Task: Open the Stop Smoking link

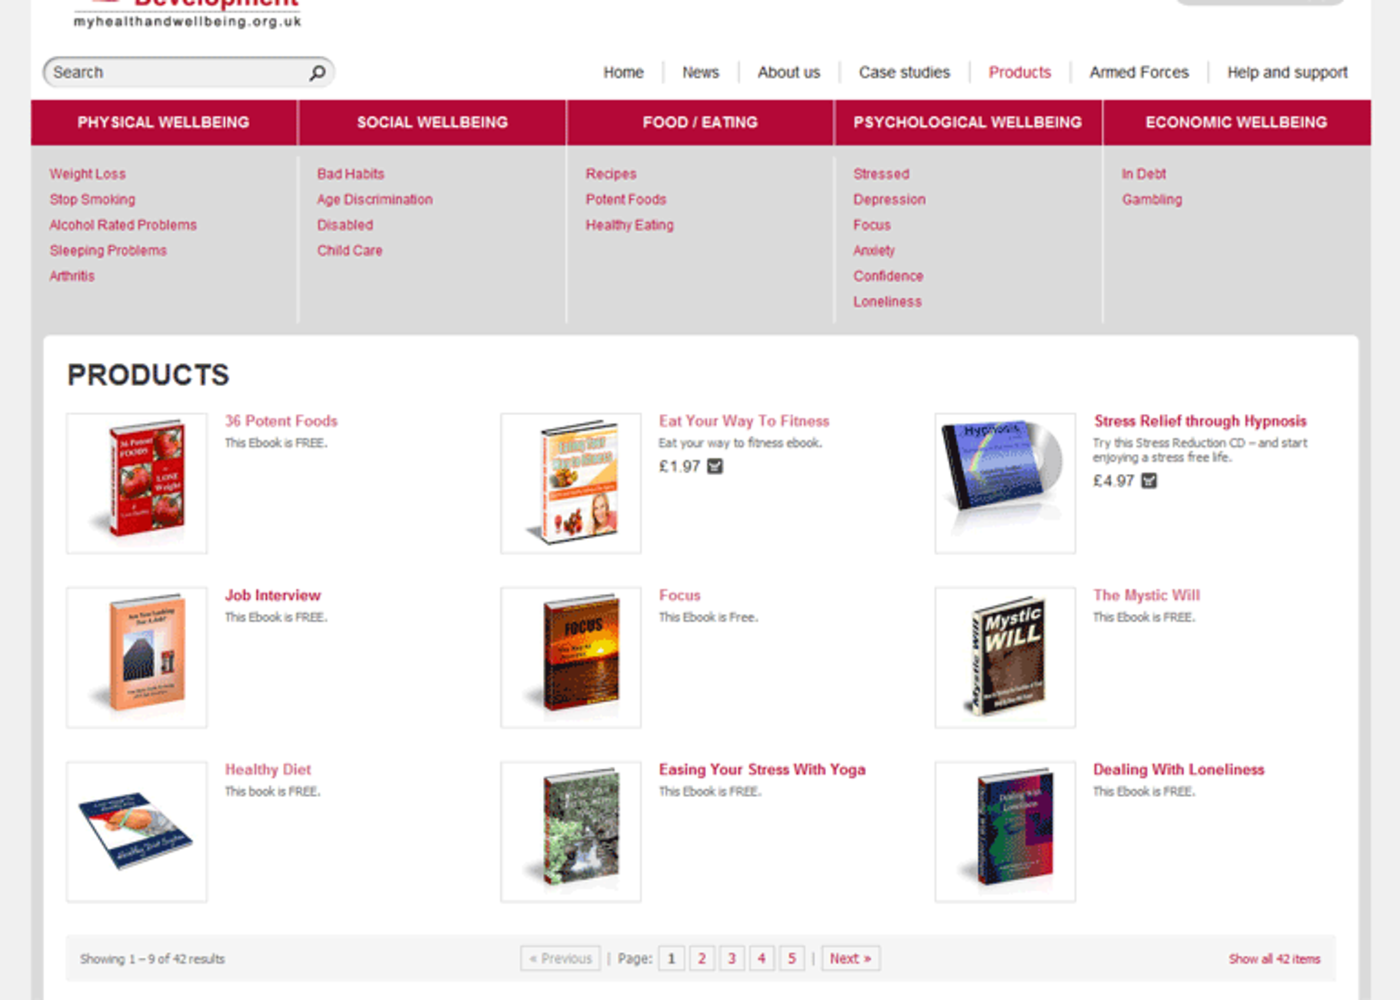Action: (x=92, y=200)
